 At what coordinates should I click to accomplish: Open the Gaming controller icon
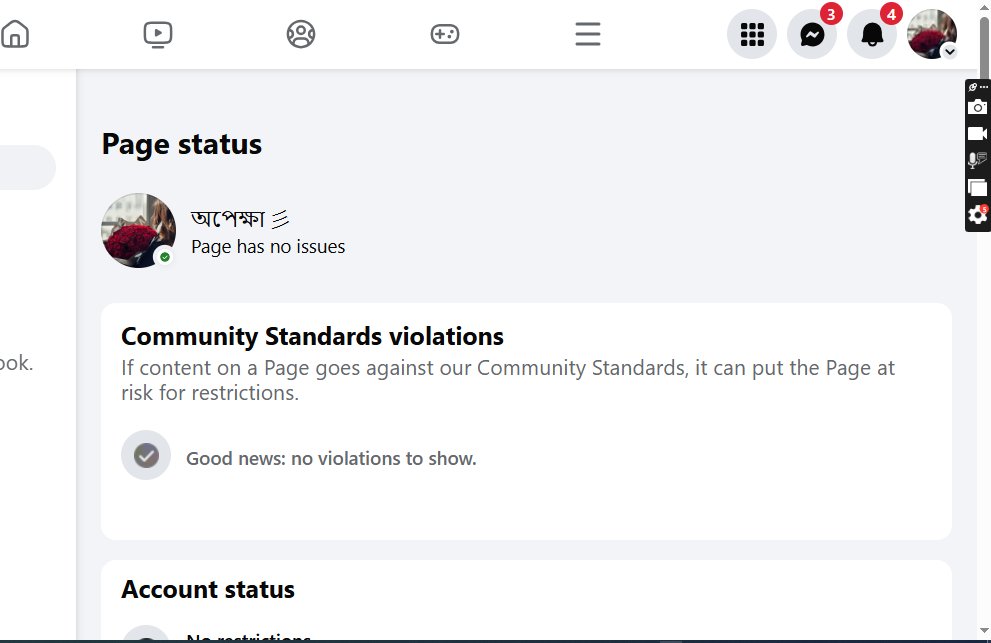445,34
